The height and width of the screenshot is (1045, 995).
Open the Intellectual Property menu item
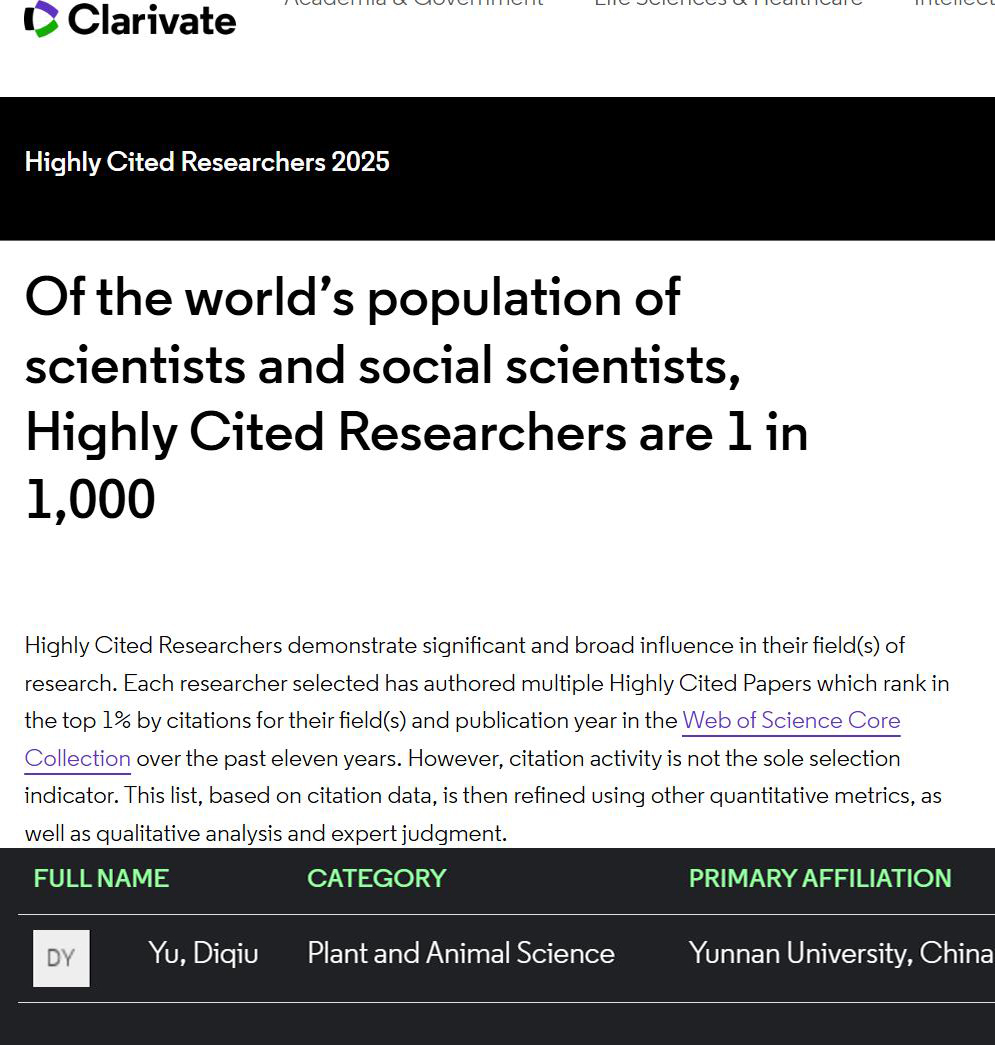point(954,4)
